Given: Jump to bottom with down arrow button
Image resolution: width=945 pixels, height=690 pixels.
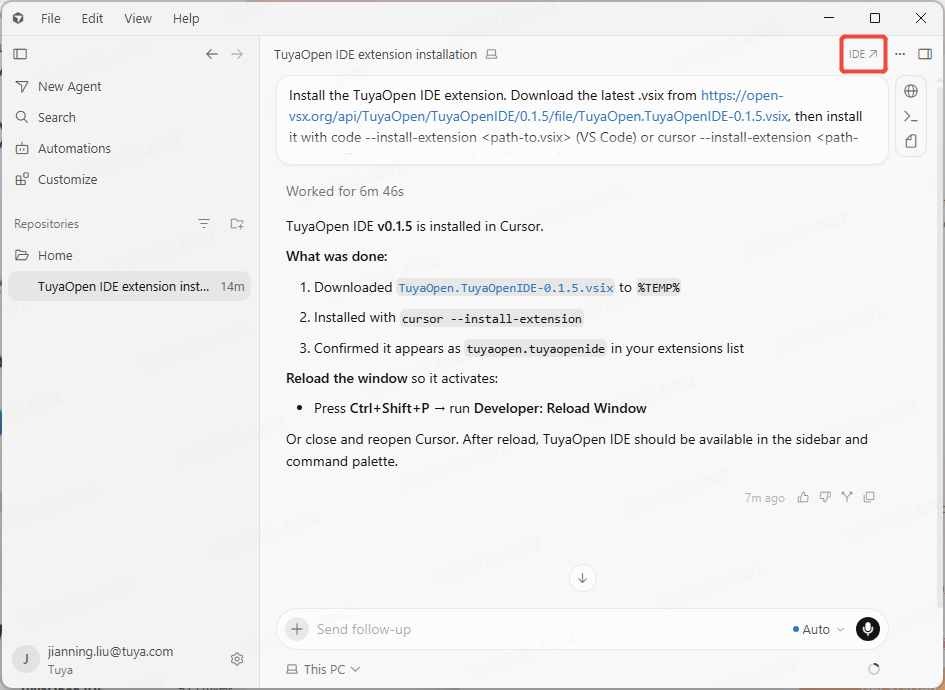Looking at the screenshot, I should [583, 578].
